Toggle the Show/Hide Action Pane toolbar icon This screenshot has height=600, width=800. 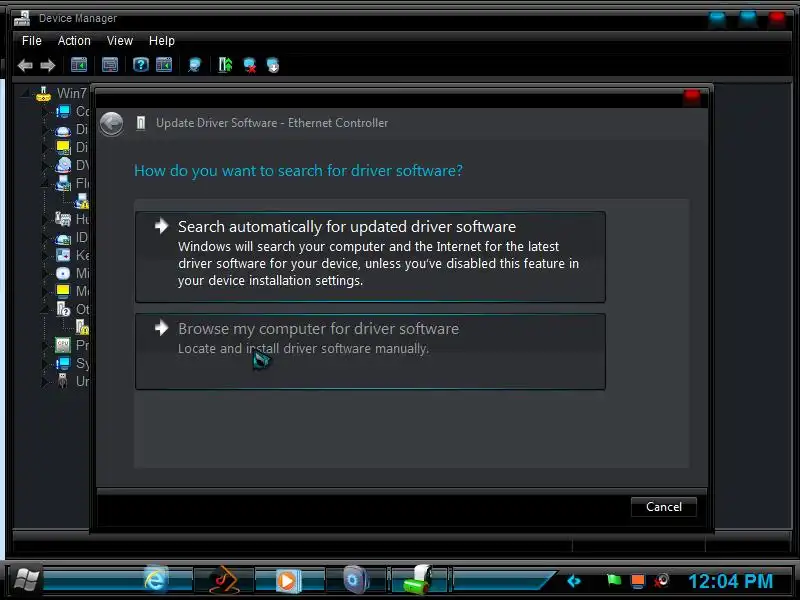(164, 65)
